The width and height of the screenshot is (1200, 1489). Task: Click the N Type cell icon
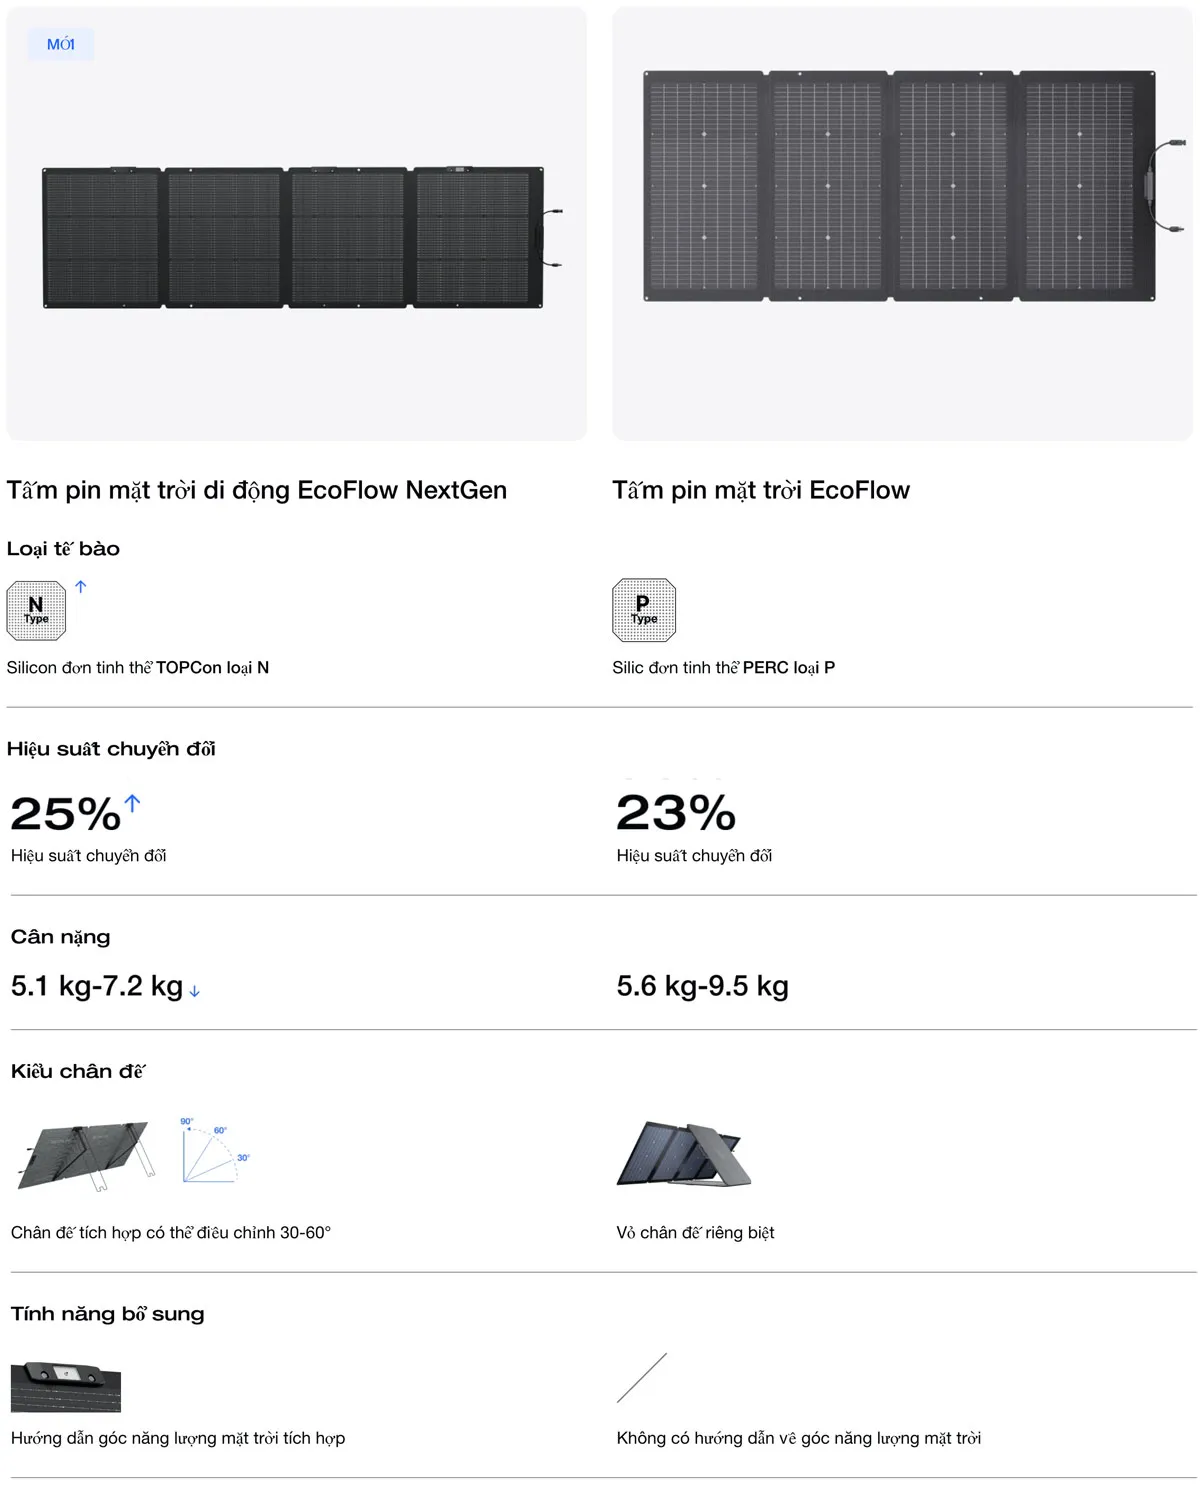(36, 610)
